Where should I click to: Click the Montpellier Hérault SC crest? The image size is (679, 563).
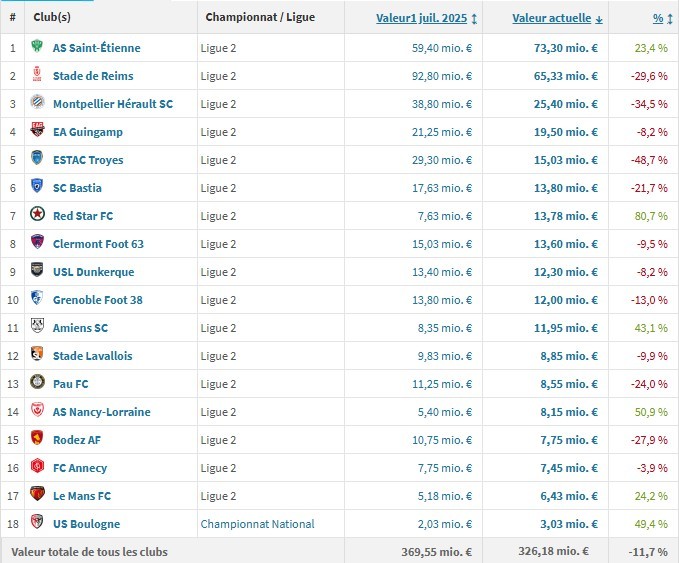(37, 102)
